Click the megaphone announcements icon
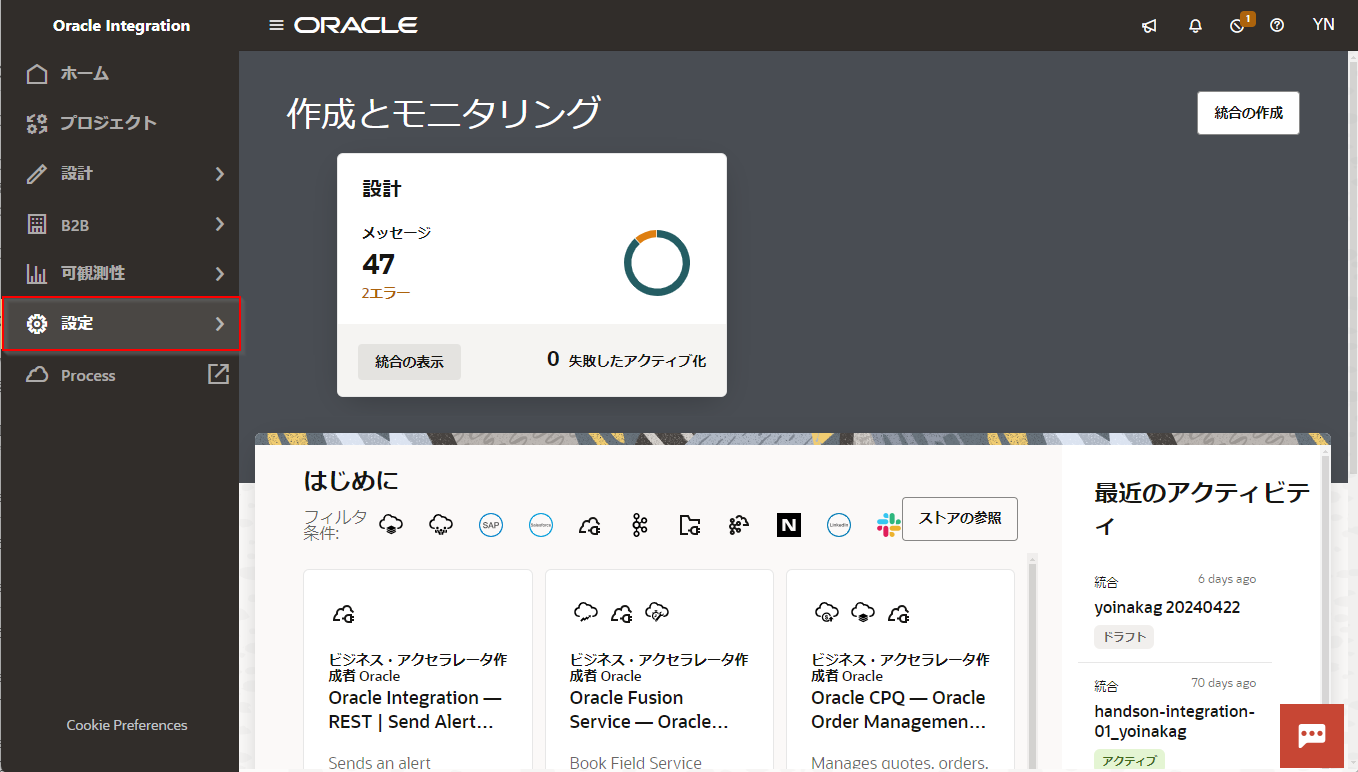This screenshot has width=1358, height=772. (x=1149, y=26)
